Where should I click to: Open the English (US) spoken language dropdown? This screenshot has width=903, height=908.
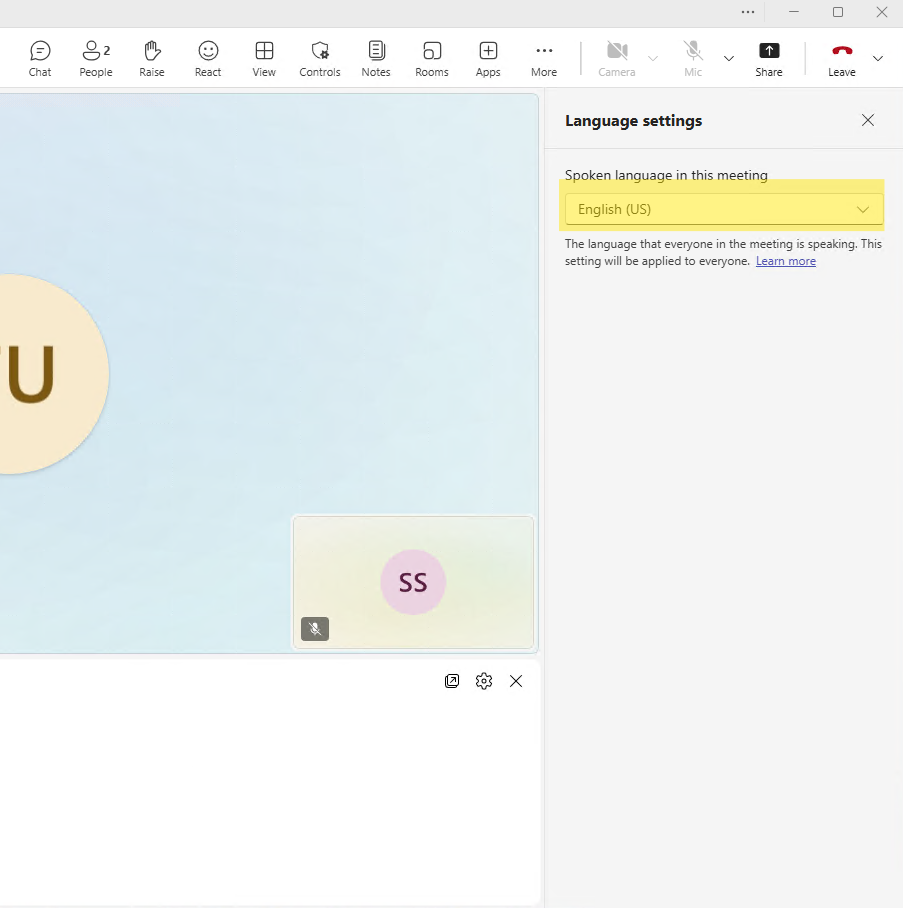pos(724,210)
